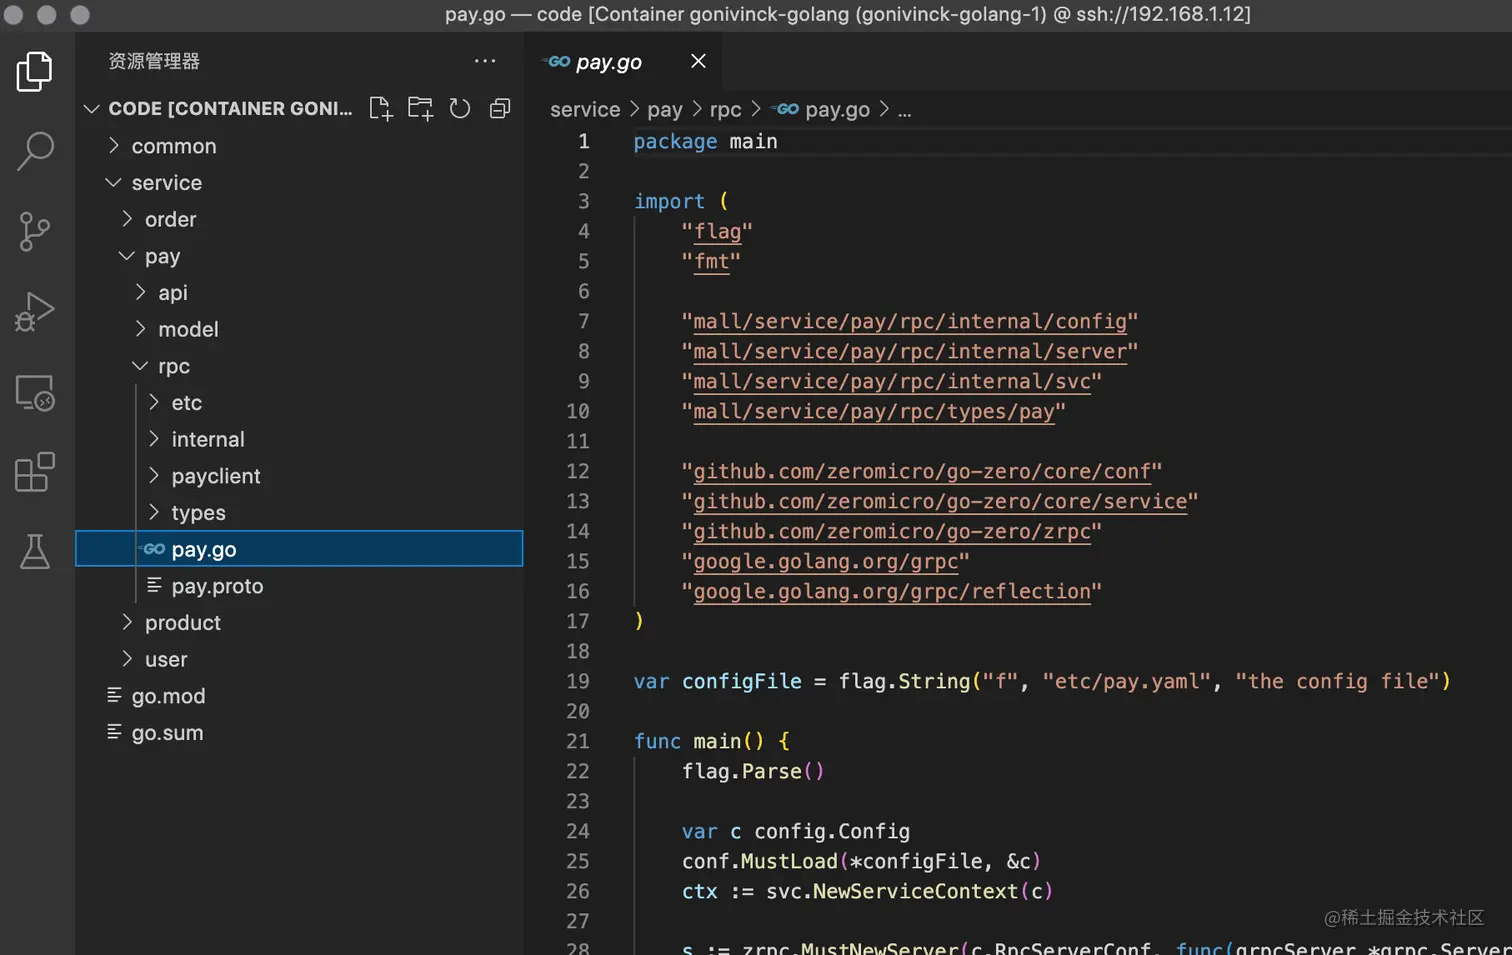Click 'configFile' variable on line 19
Screen dimensions: 1512x955
coord(741,682)
